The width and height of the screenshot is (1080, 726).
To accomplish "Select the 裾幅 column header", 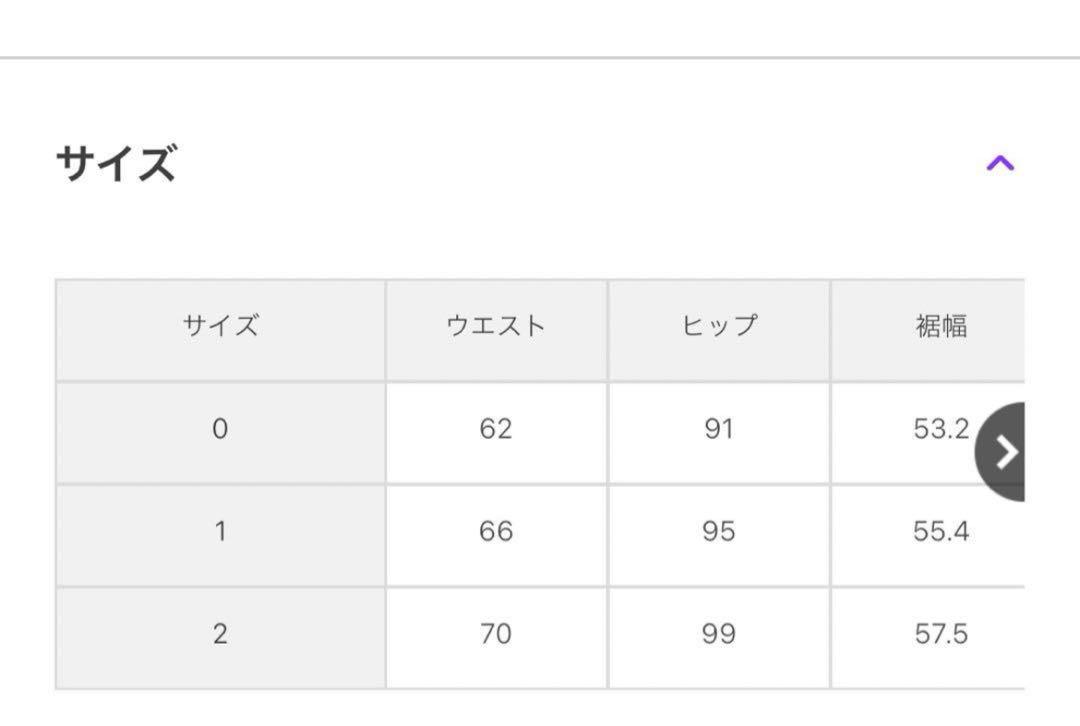I will point(940,327).
